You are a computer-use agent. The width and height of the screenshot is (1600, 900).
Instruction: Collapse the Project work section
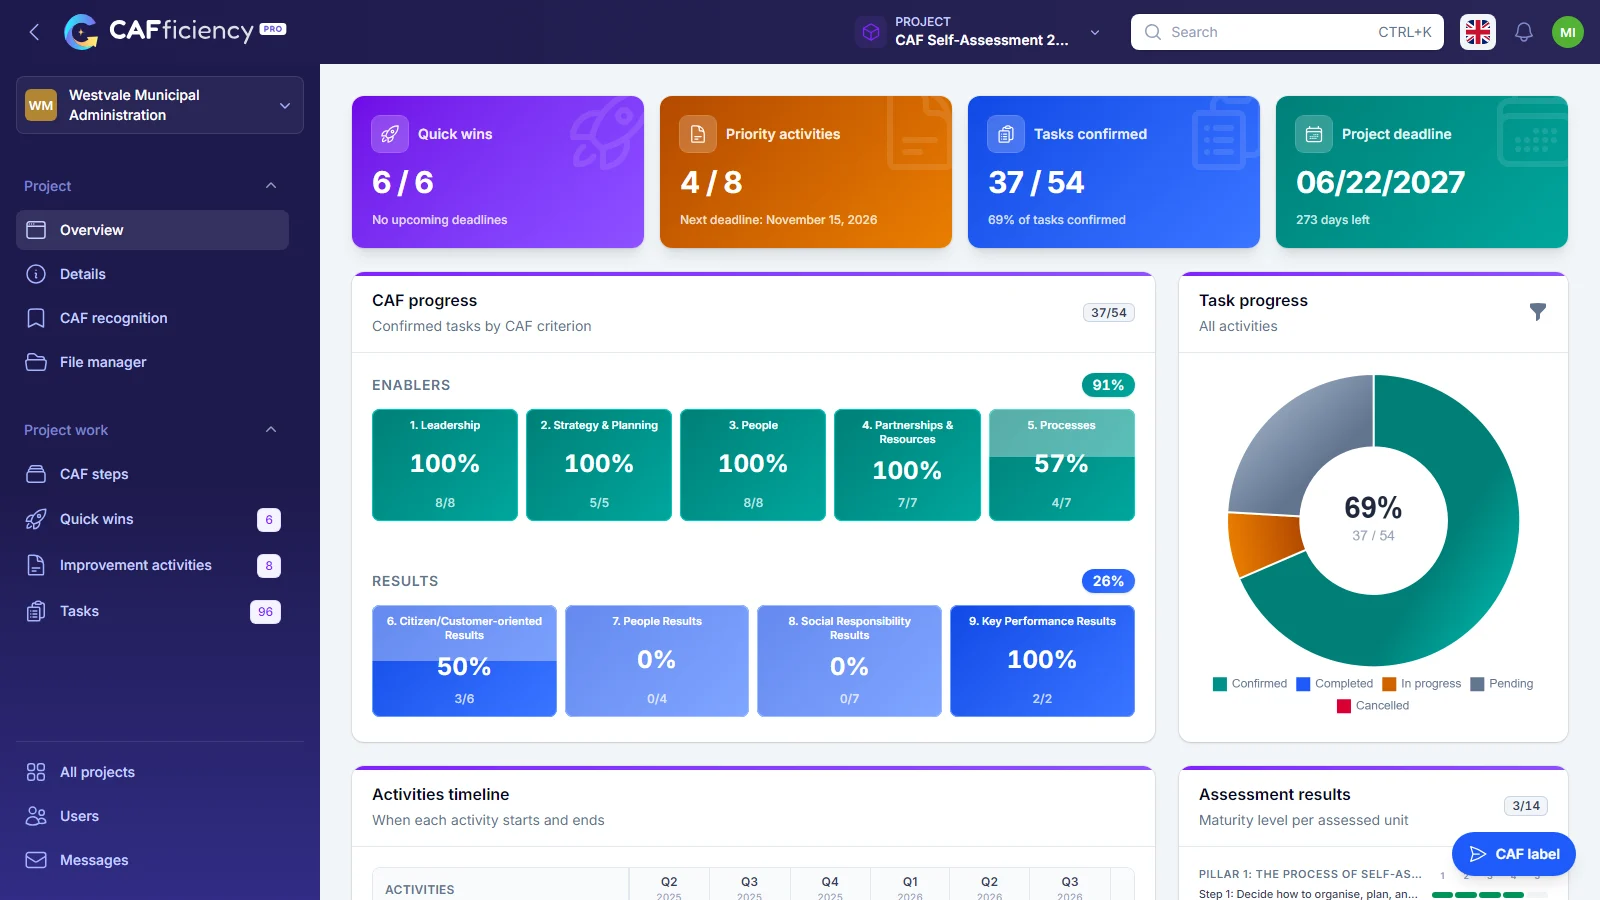point(271,430)
